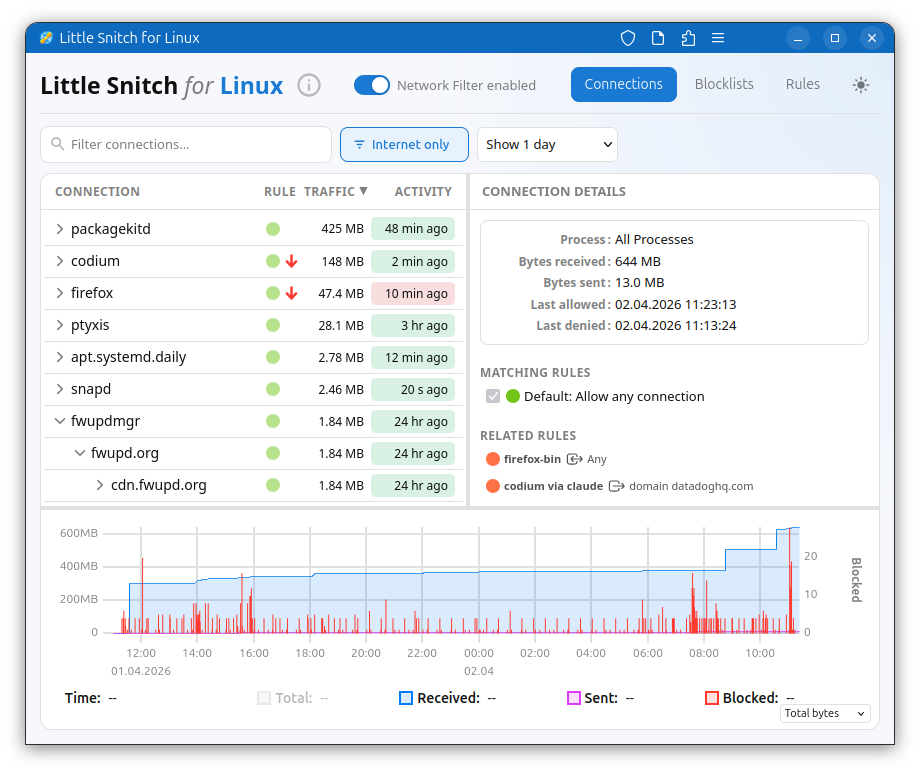Image resolution: width=920 pixels, height=773 pixels.
Task: Click the puzzle-piece extension icon in title bar
Action: pyautogui.click(x=688, y=37)
